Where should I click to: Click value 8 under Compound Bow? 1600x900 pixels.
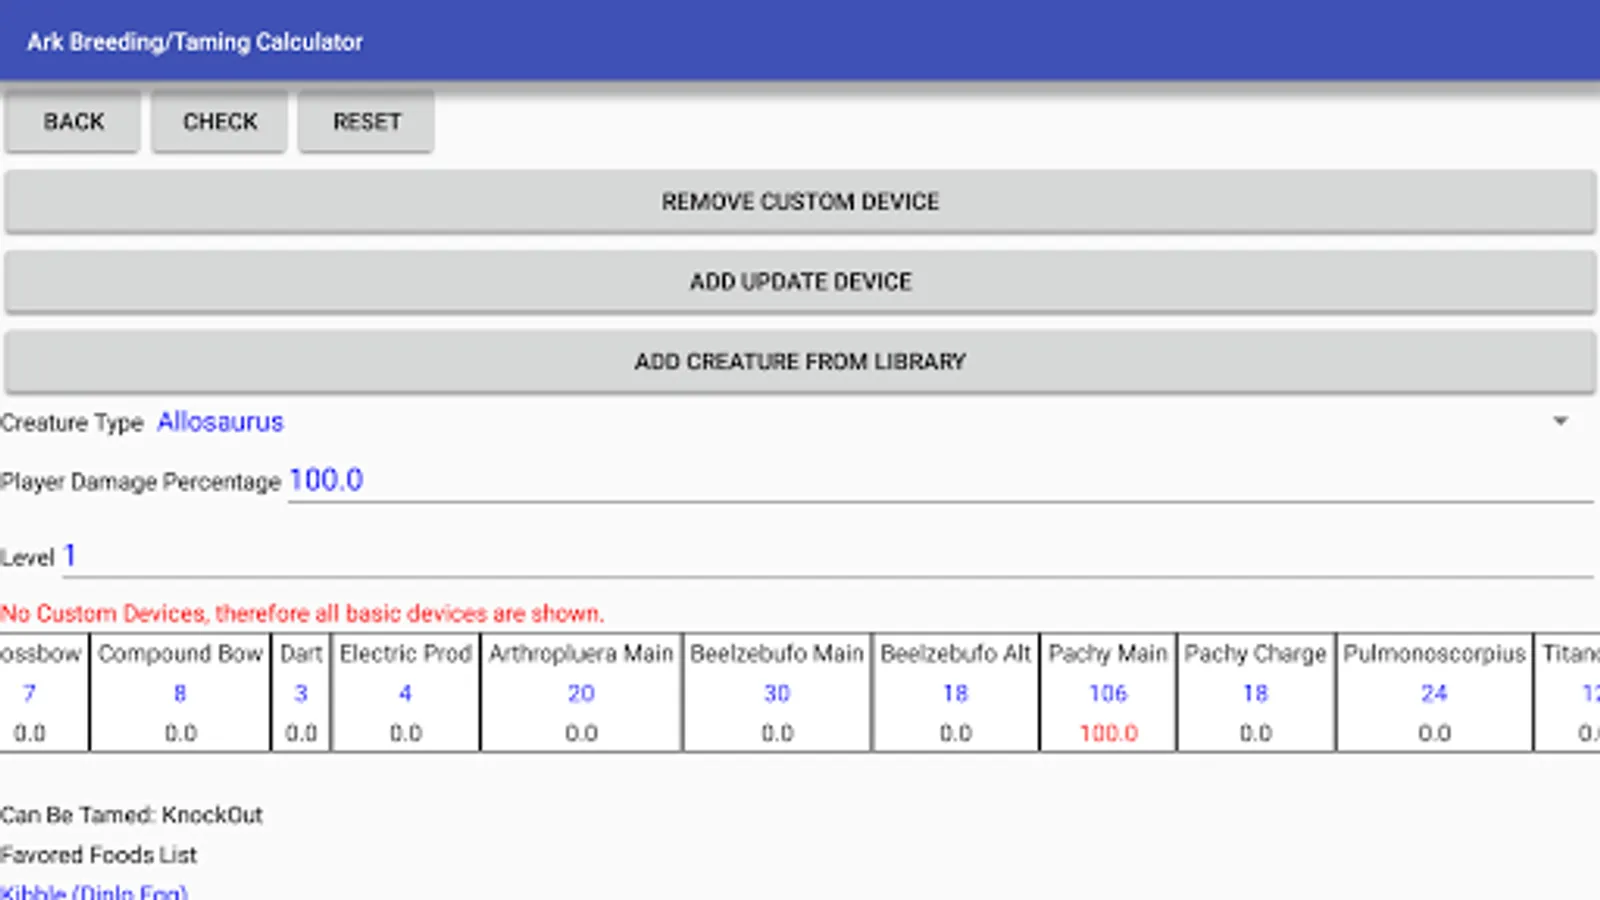(x=180, y=693)
